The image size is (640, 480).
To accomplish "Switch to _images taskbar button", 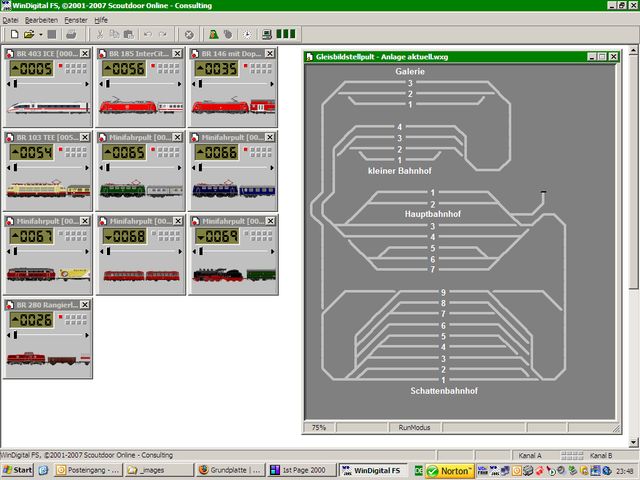I will (158, 470).
